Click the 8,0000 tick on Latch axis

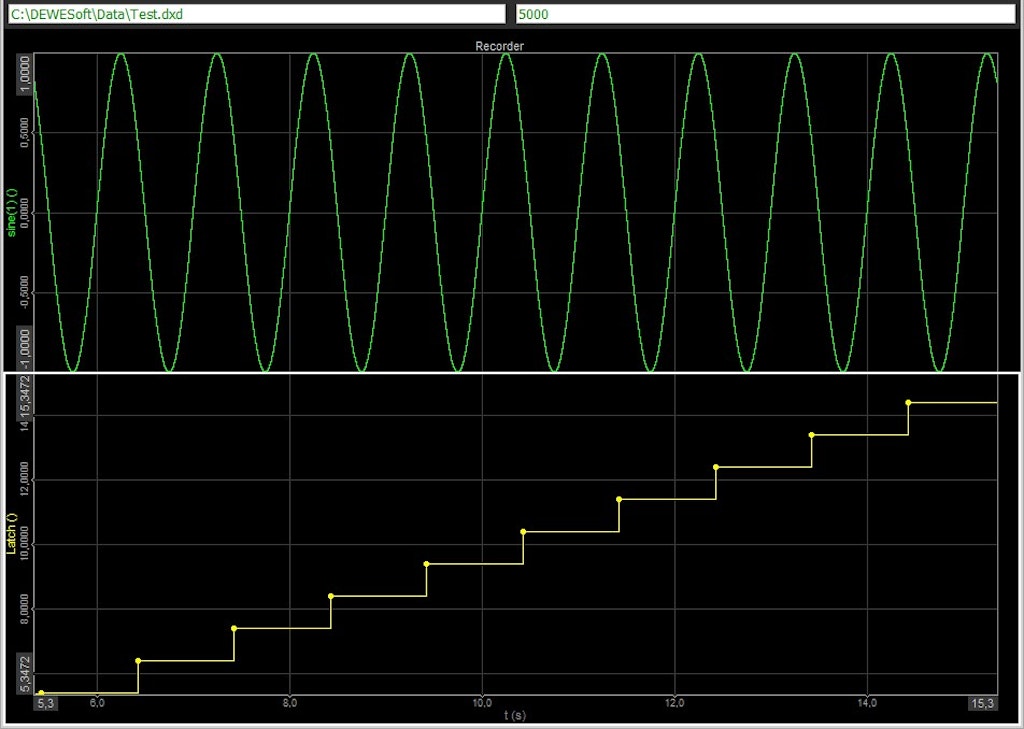click(x=25, y=609)
